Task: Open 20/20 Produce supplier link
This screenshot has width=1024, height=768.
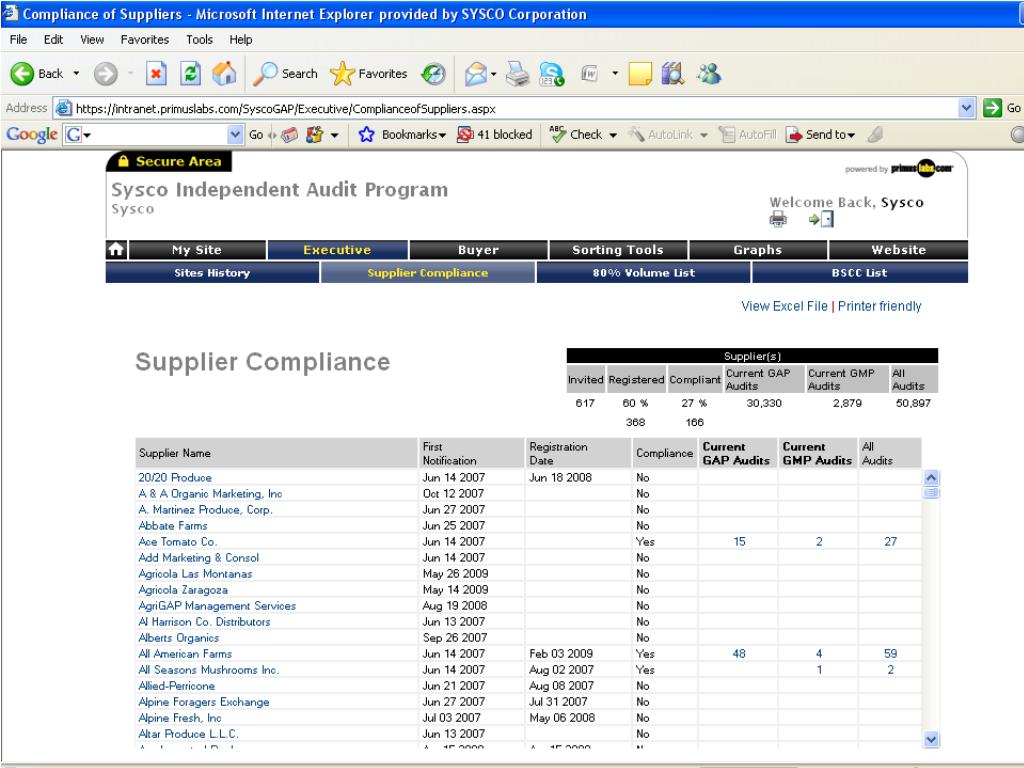Action: point(175,477)
